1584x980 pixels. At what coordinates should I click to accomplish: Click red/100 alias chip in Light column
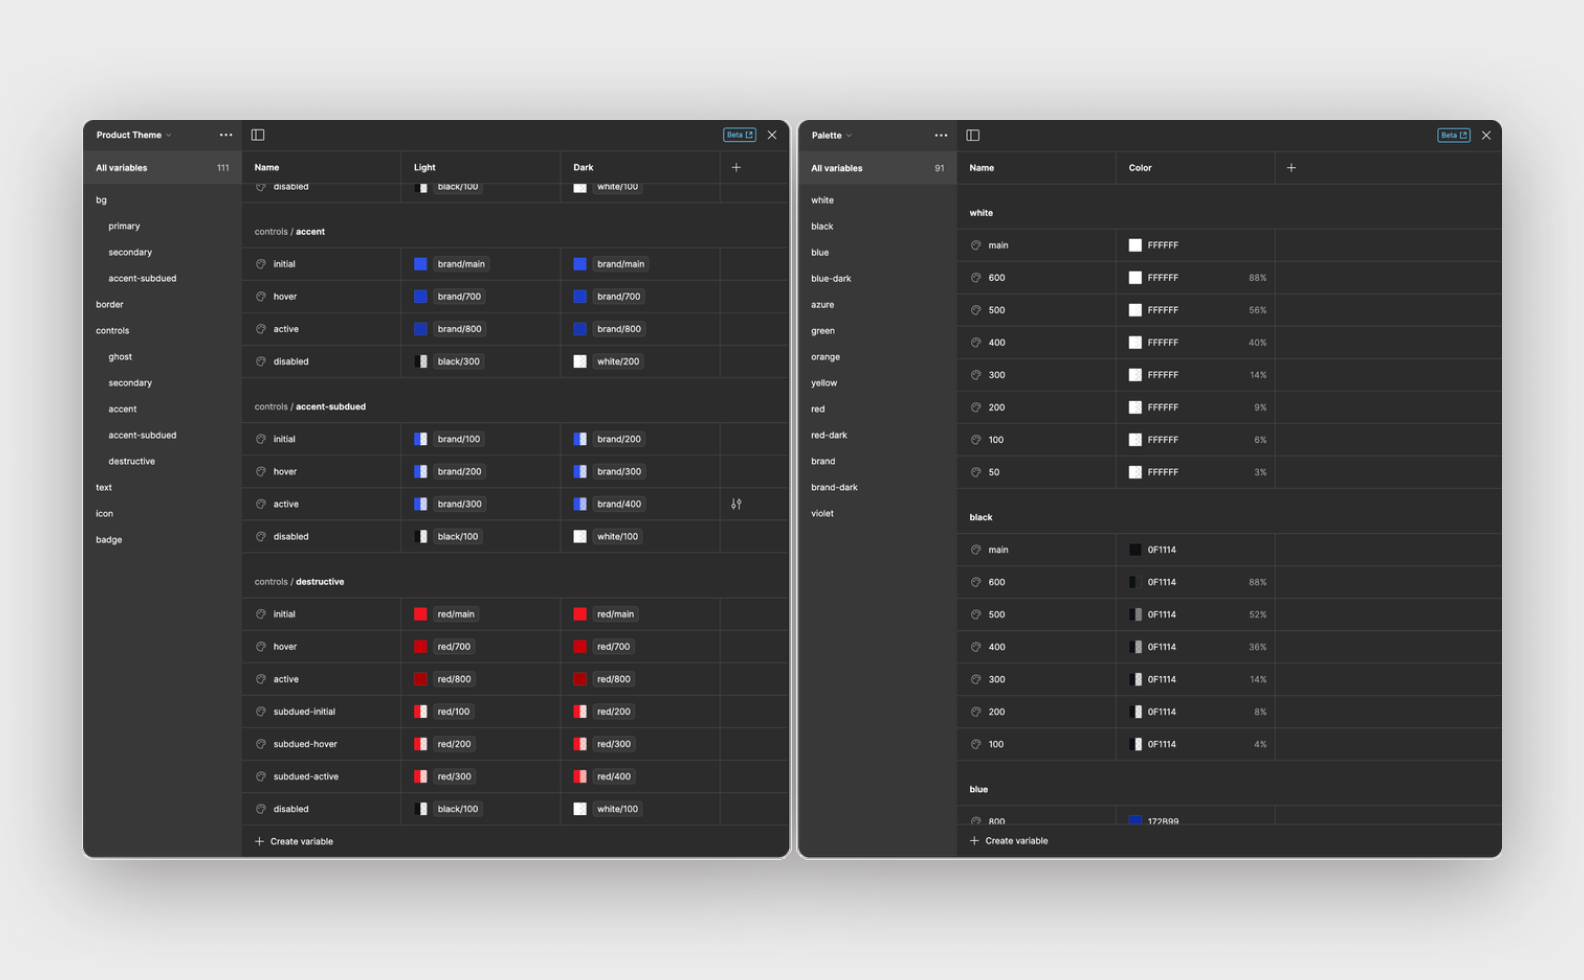tap(454, 712)
